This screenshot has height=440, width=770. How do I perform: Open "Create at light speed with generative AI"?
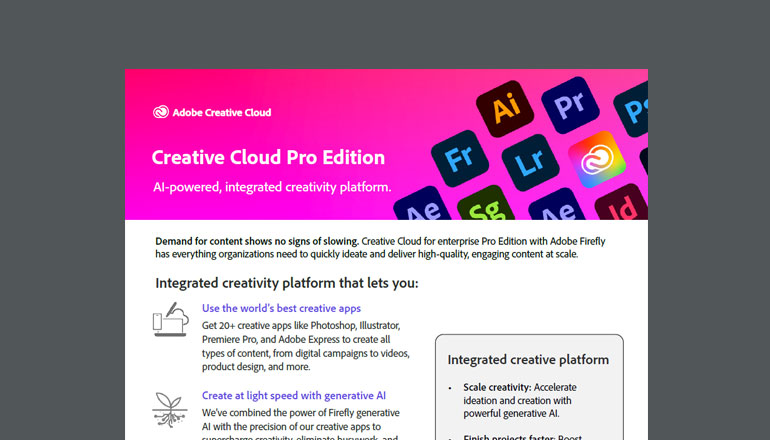point(295,395)
